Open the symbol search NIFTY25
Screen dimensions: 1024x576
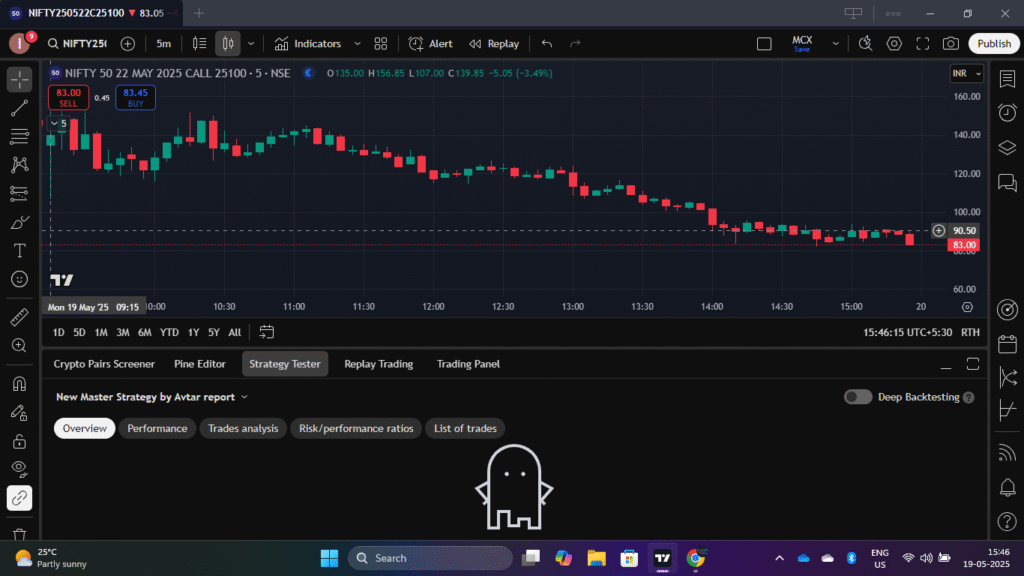coord(77,44)
